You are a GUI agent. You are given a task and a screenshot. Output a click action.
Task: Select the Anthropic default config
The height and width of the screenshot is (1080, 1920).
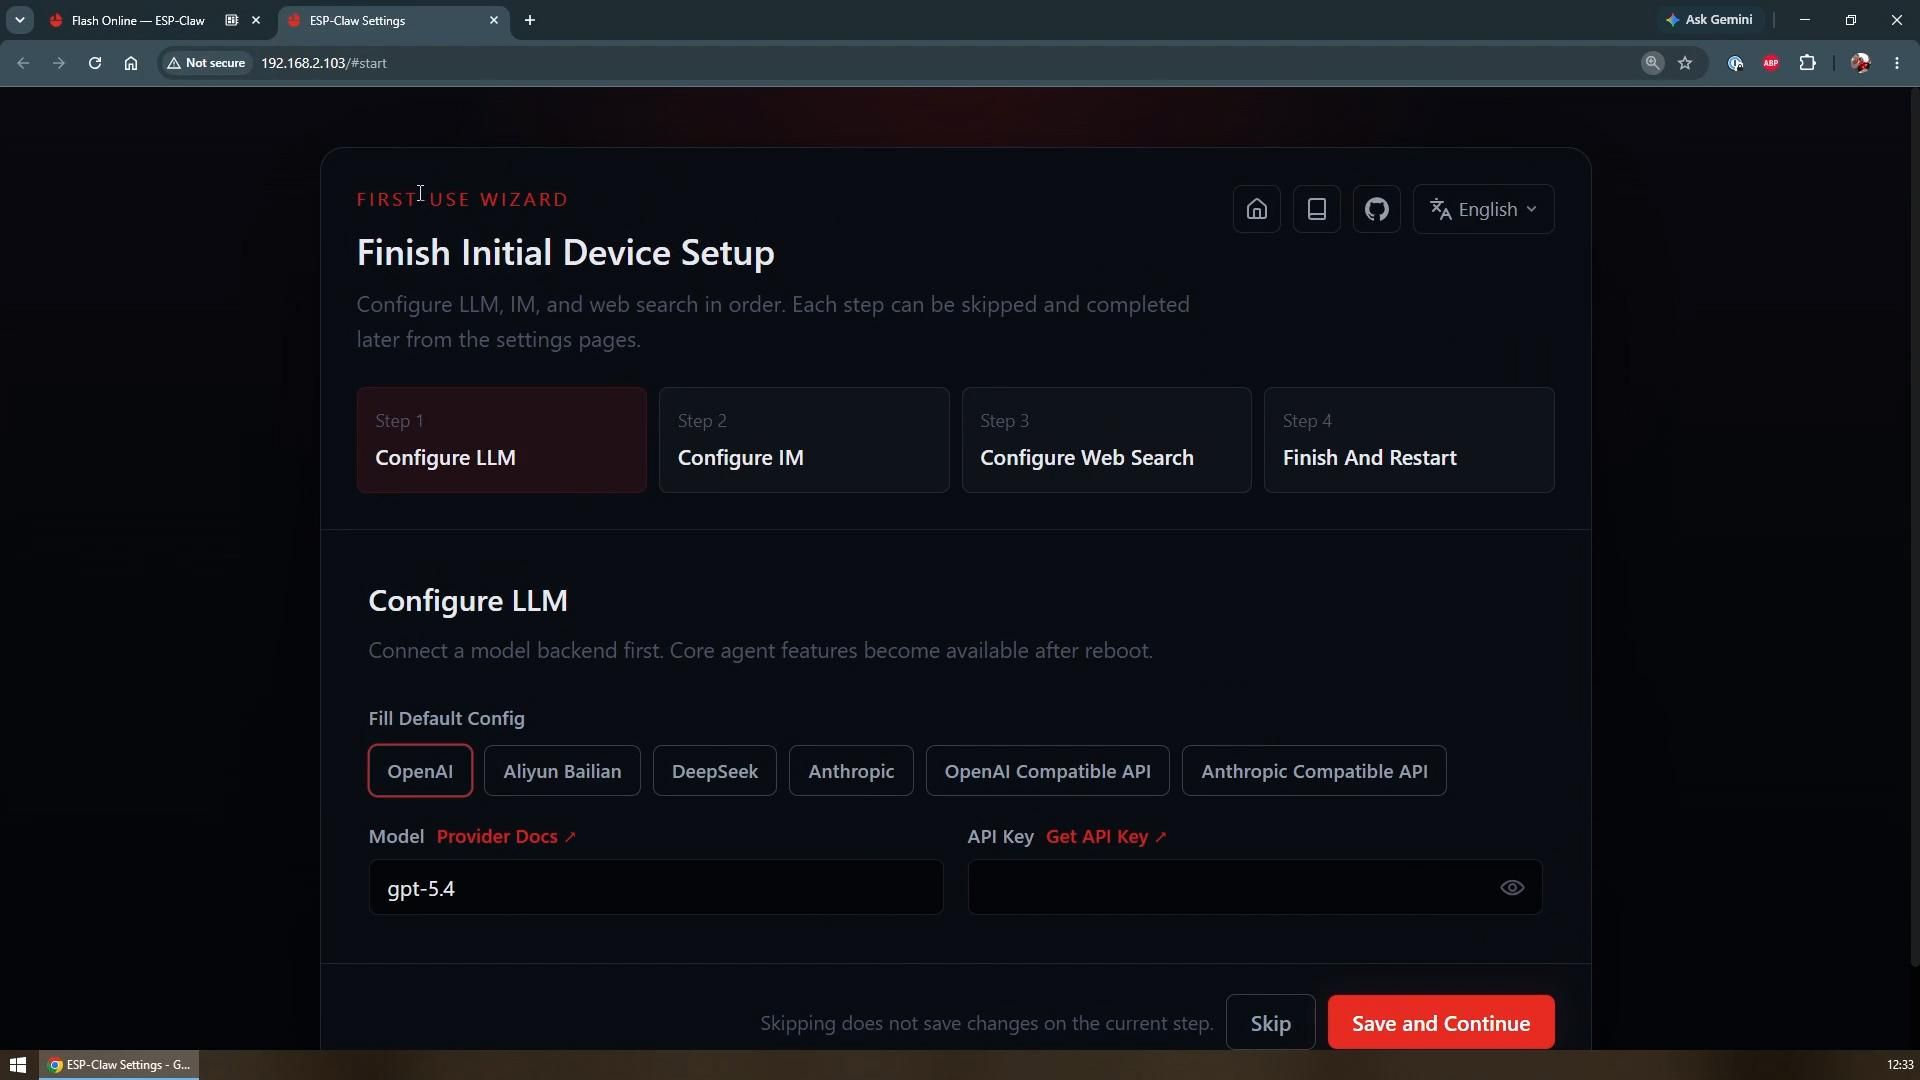pos(851,771)
